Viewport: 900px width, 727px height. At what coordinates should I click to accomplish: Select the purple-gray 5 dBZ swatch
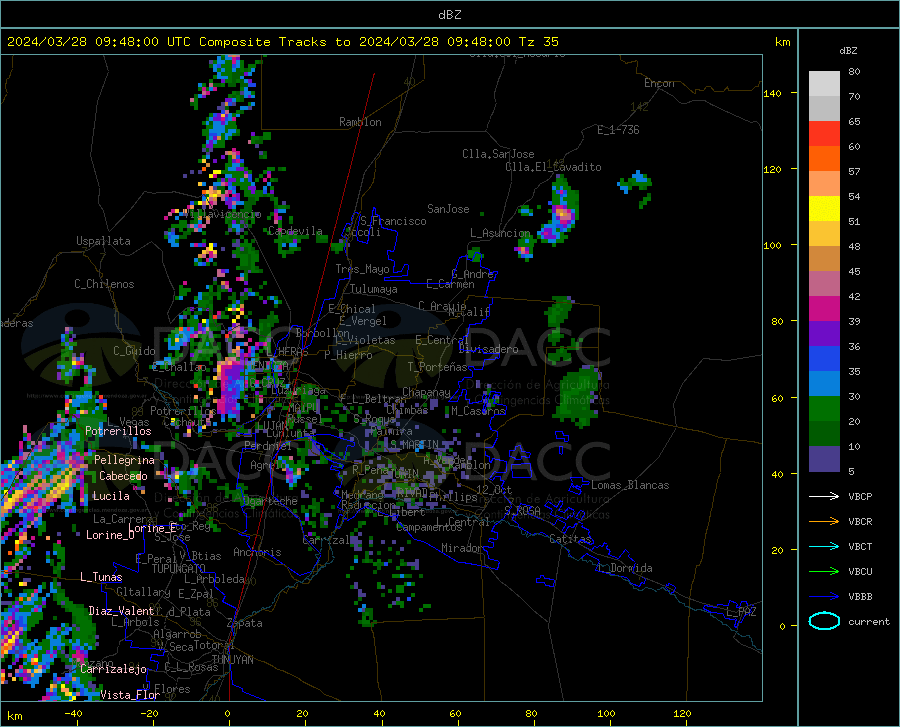pos(824,459)
